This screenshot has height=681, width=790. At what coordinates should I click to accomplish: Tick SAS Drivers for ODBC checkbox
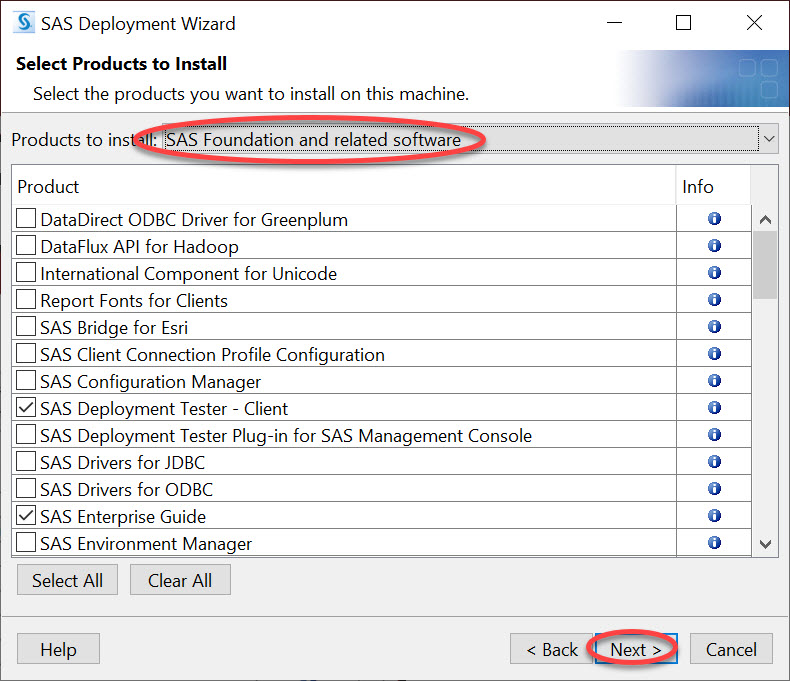[26, 489]
